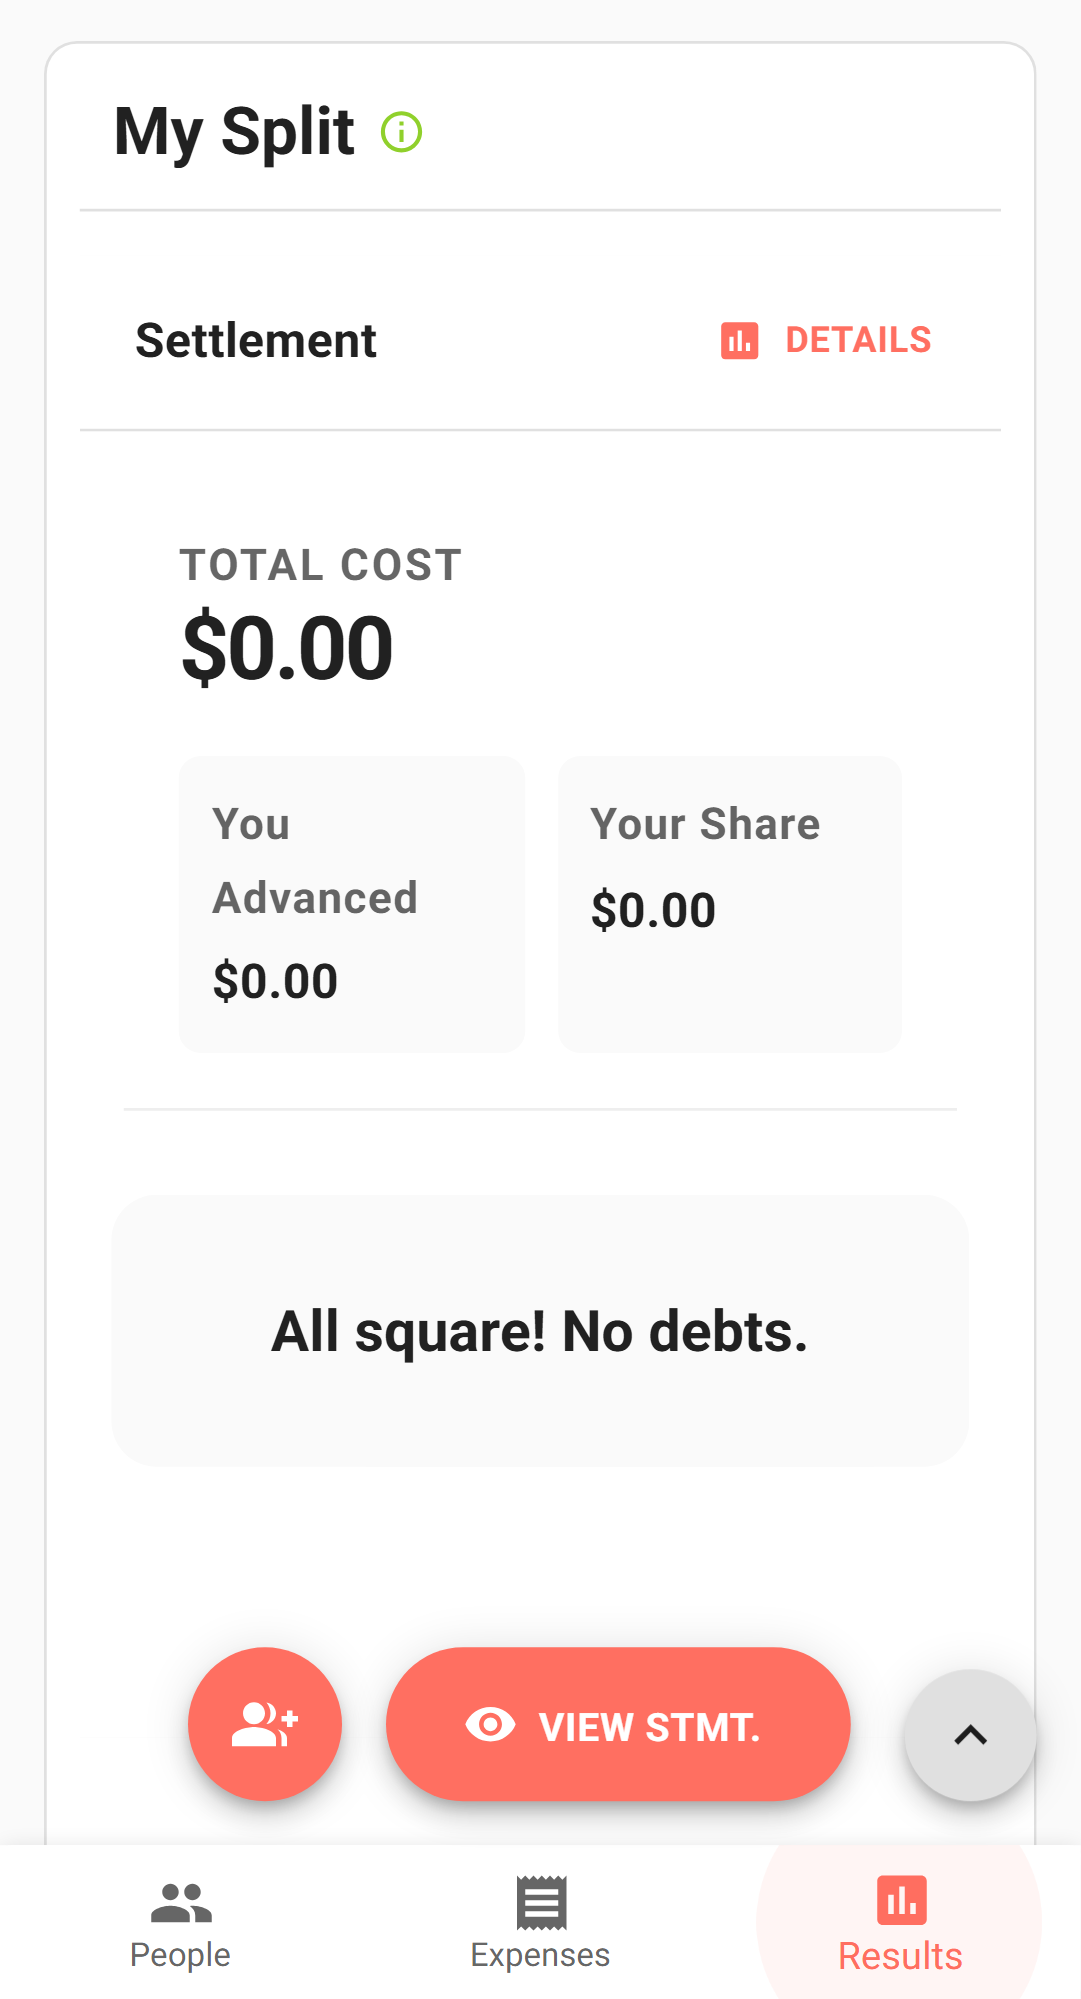Click the Expenses receipt icon

541,1902
